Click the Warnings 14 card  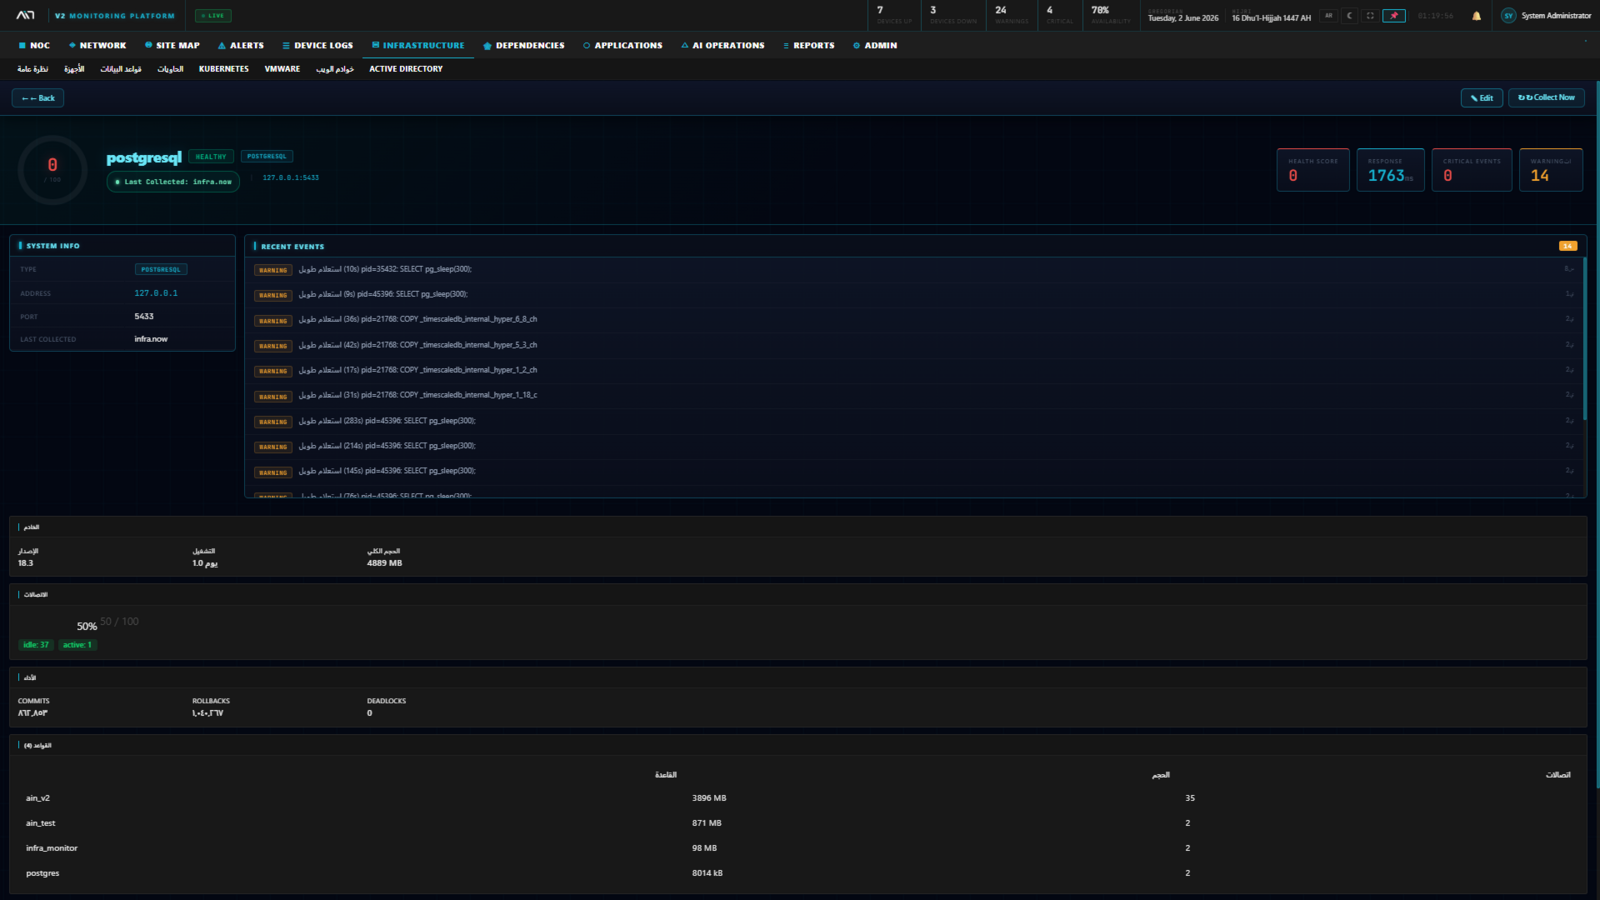1551,169
